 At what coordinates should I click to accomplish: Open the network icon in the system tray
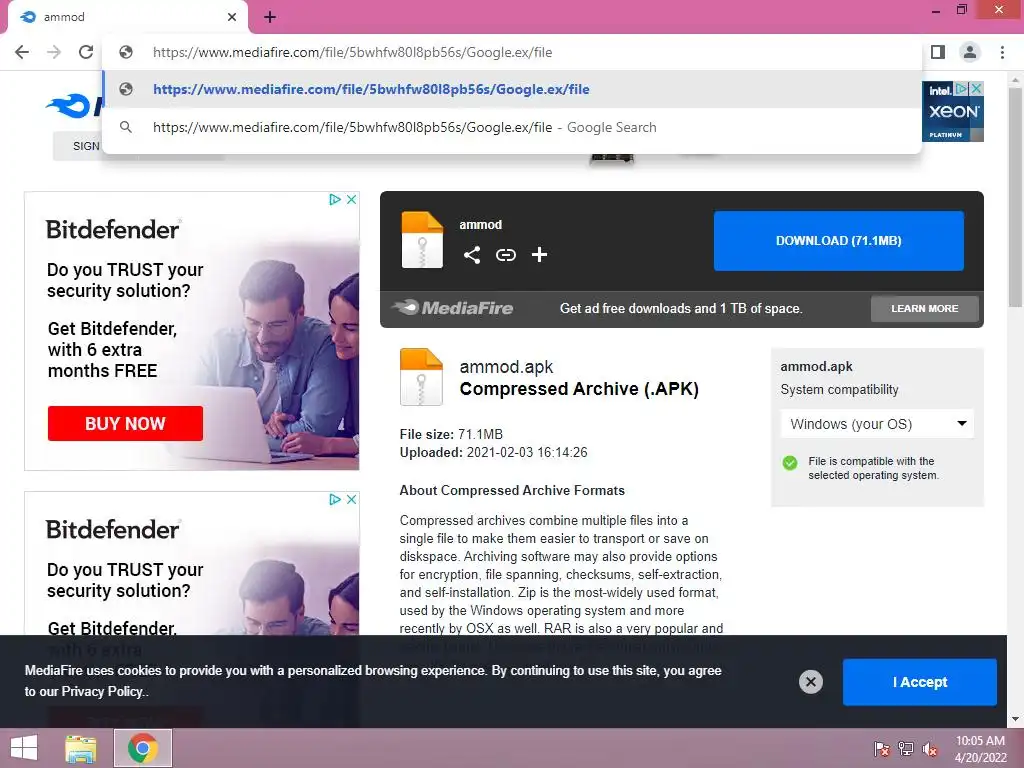pos(906,749)
